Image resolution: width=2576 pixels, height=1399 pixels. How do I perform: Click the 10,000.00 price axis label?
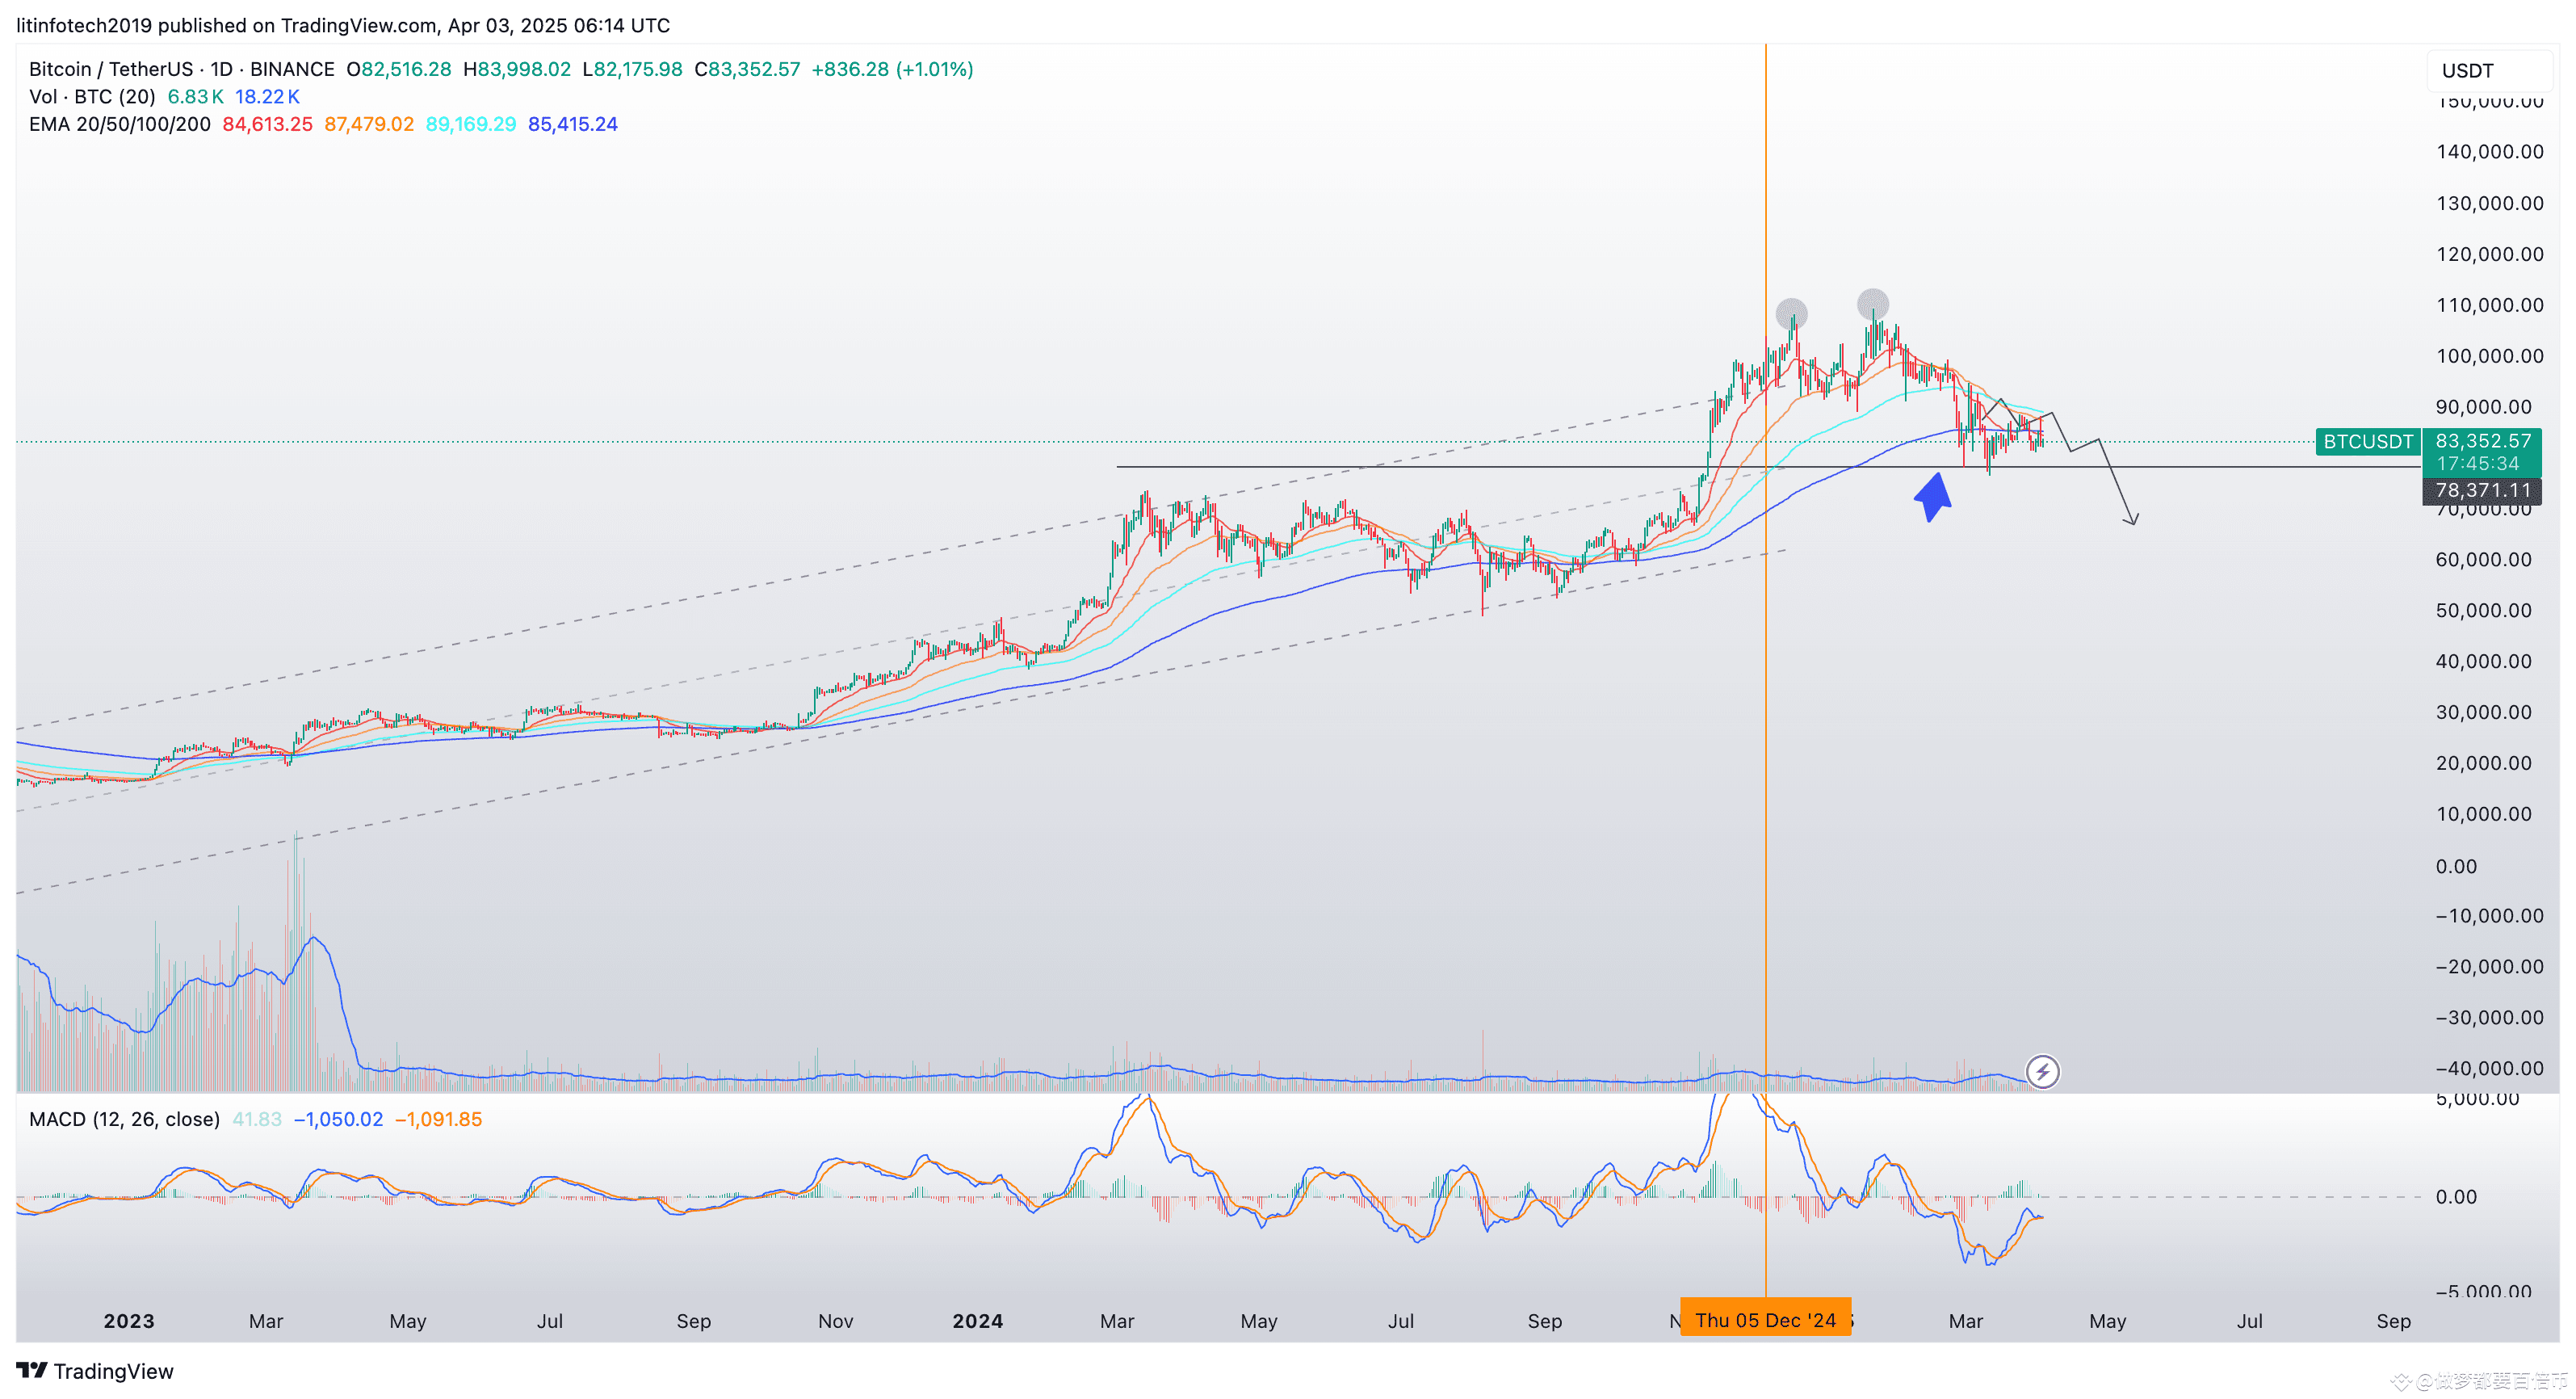2483,814
